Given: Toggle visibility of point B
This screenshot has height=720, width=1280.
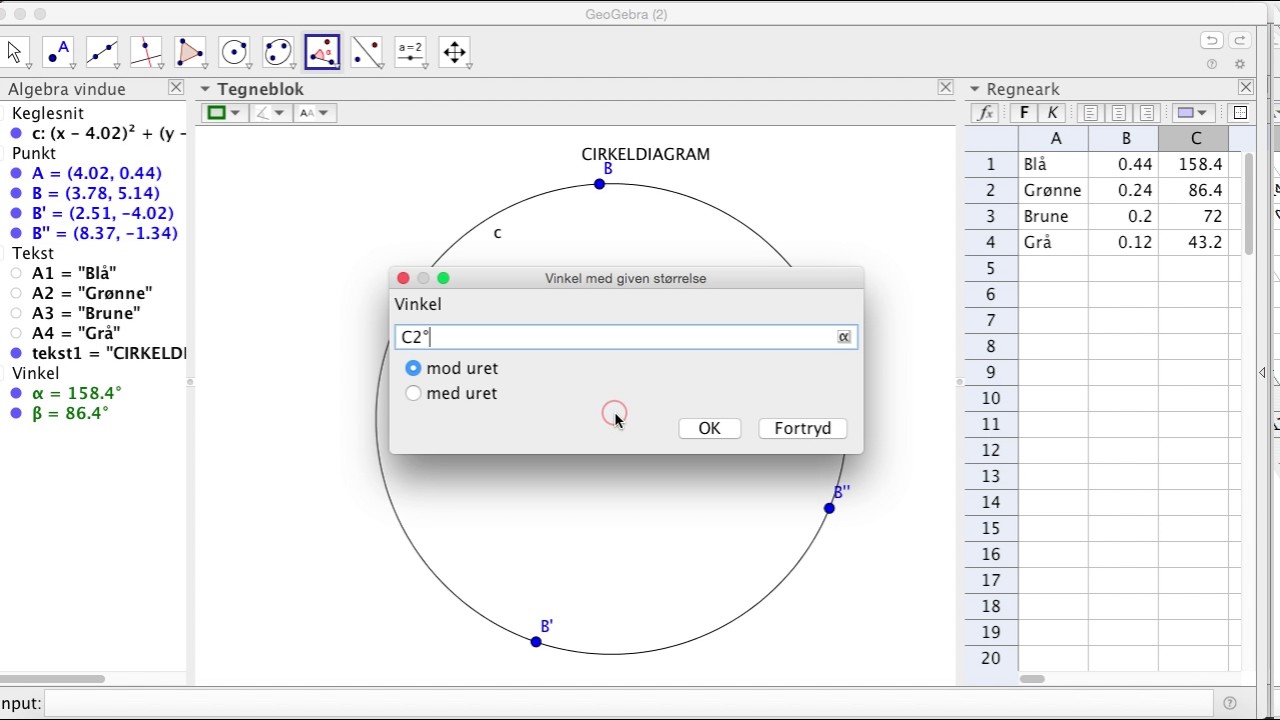Looking at the screenshot, I should pos(17,193).
